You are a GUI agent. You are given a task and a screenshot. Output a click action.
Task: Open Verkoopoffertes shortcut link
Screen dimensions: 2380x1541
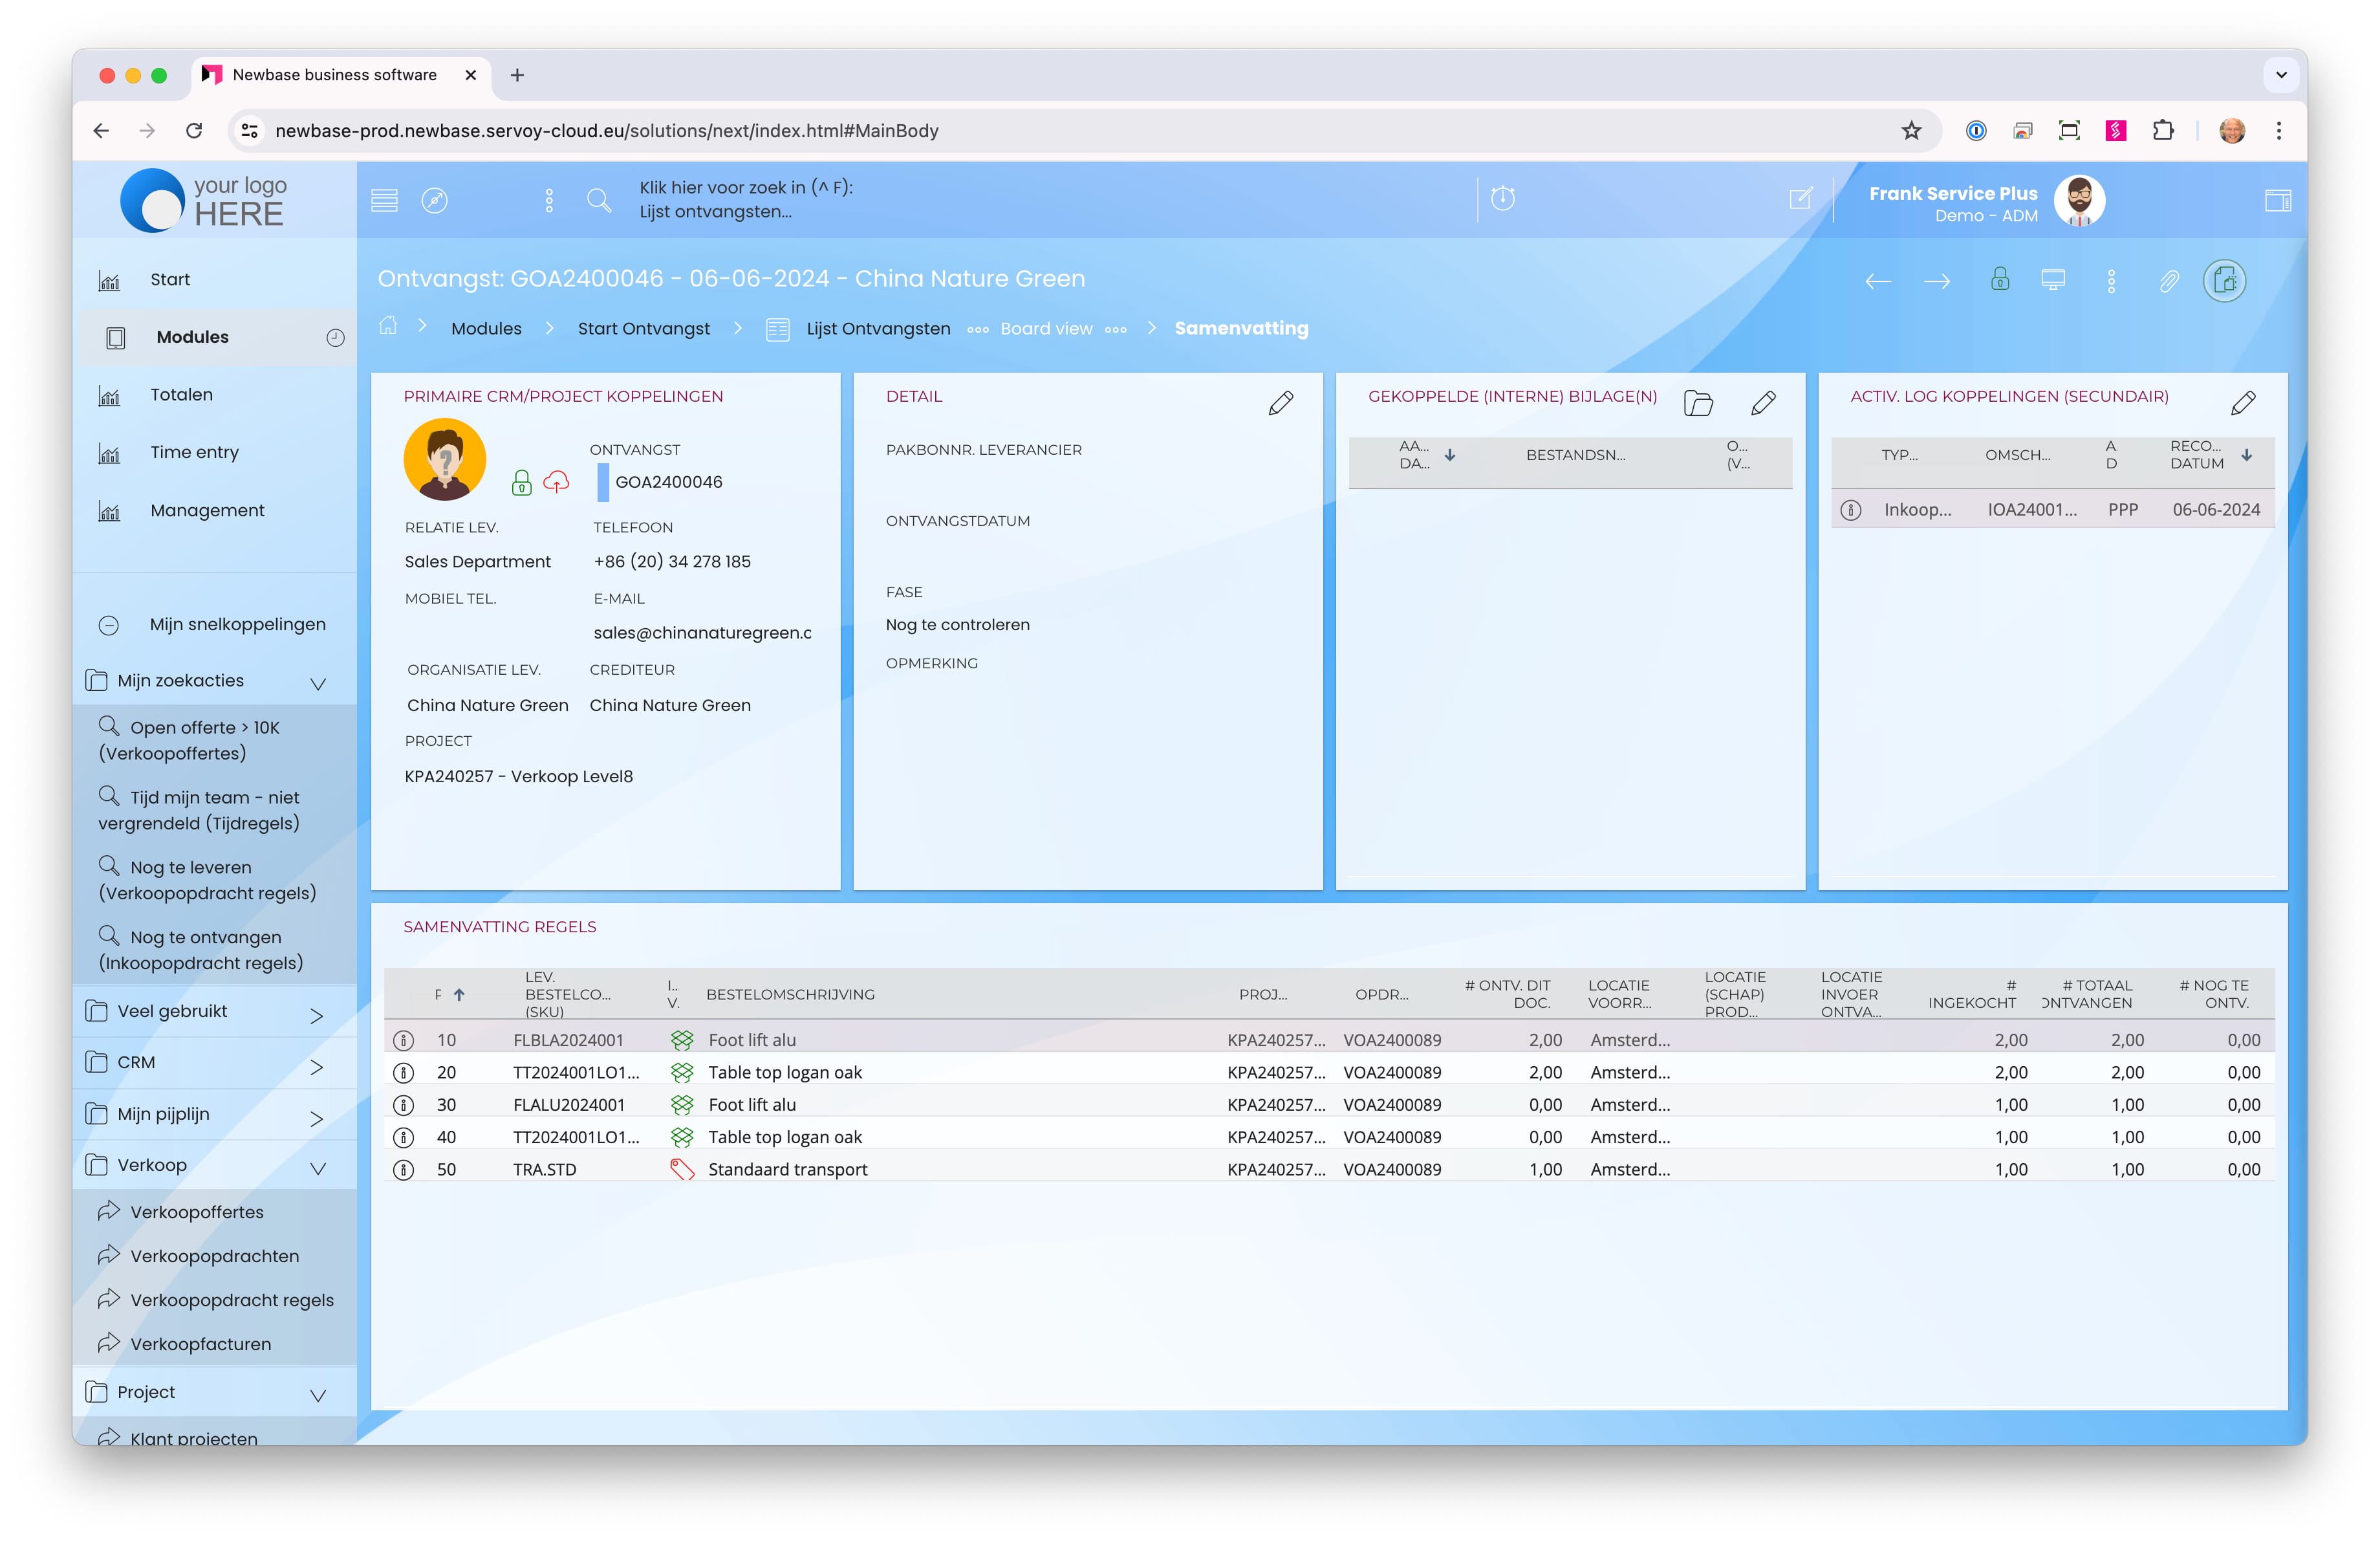click(197, 1211)
